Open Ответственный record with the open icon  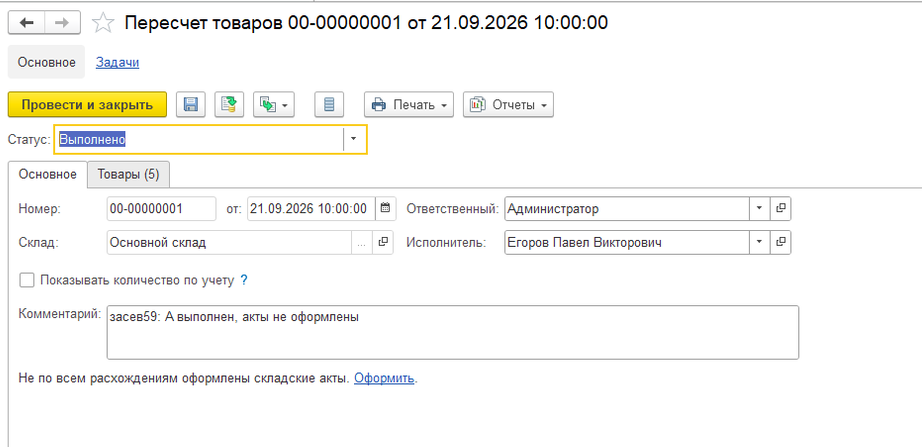click(780, 208)
